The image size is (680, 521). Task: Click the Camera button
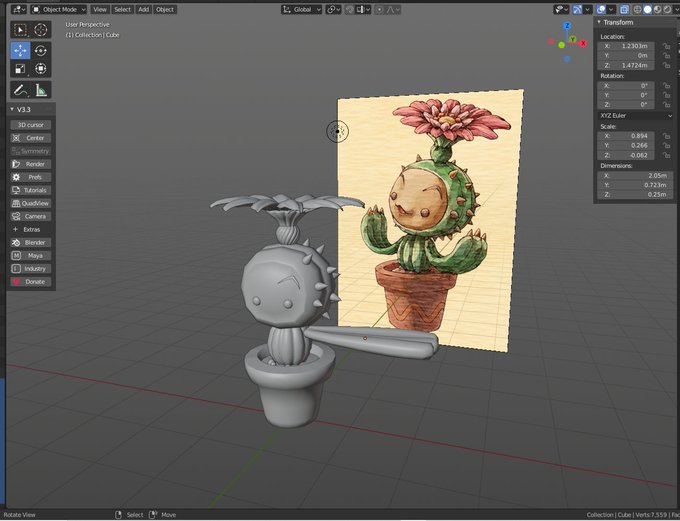point(31,216)
